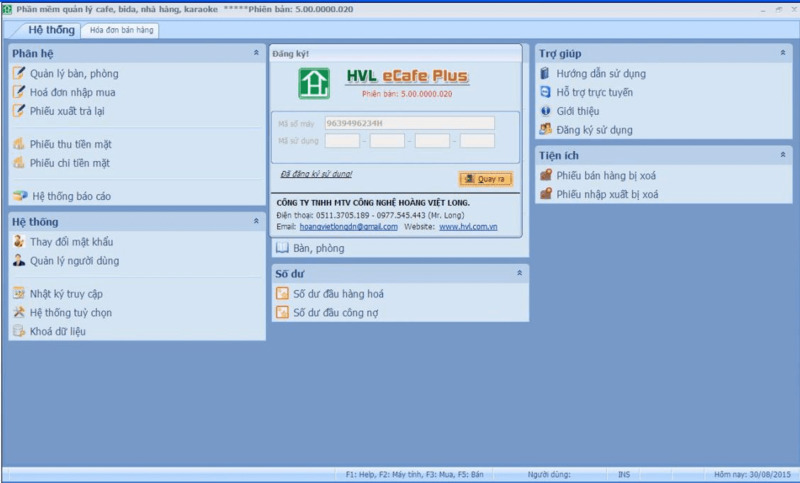
Task: Open Quản lý bàn, phòng label
Action: point(74,73)
